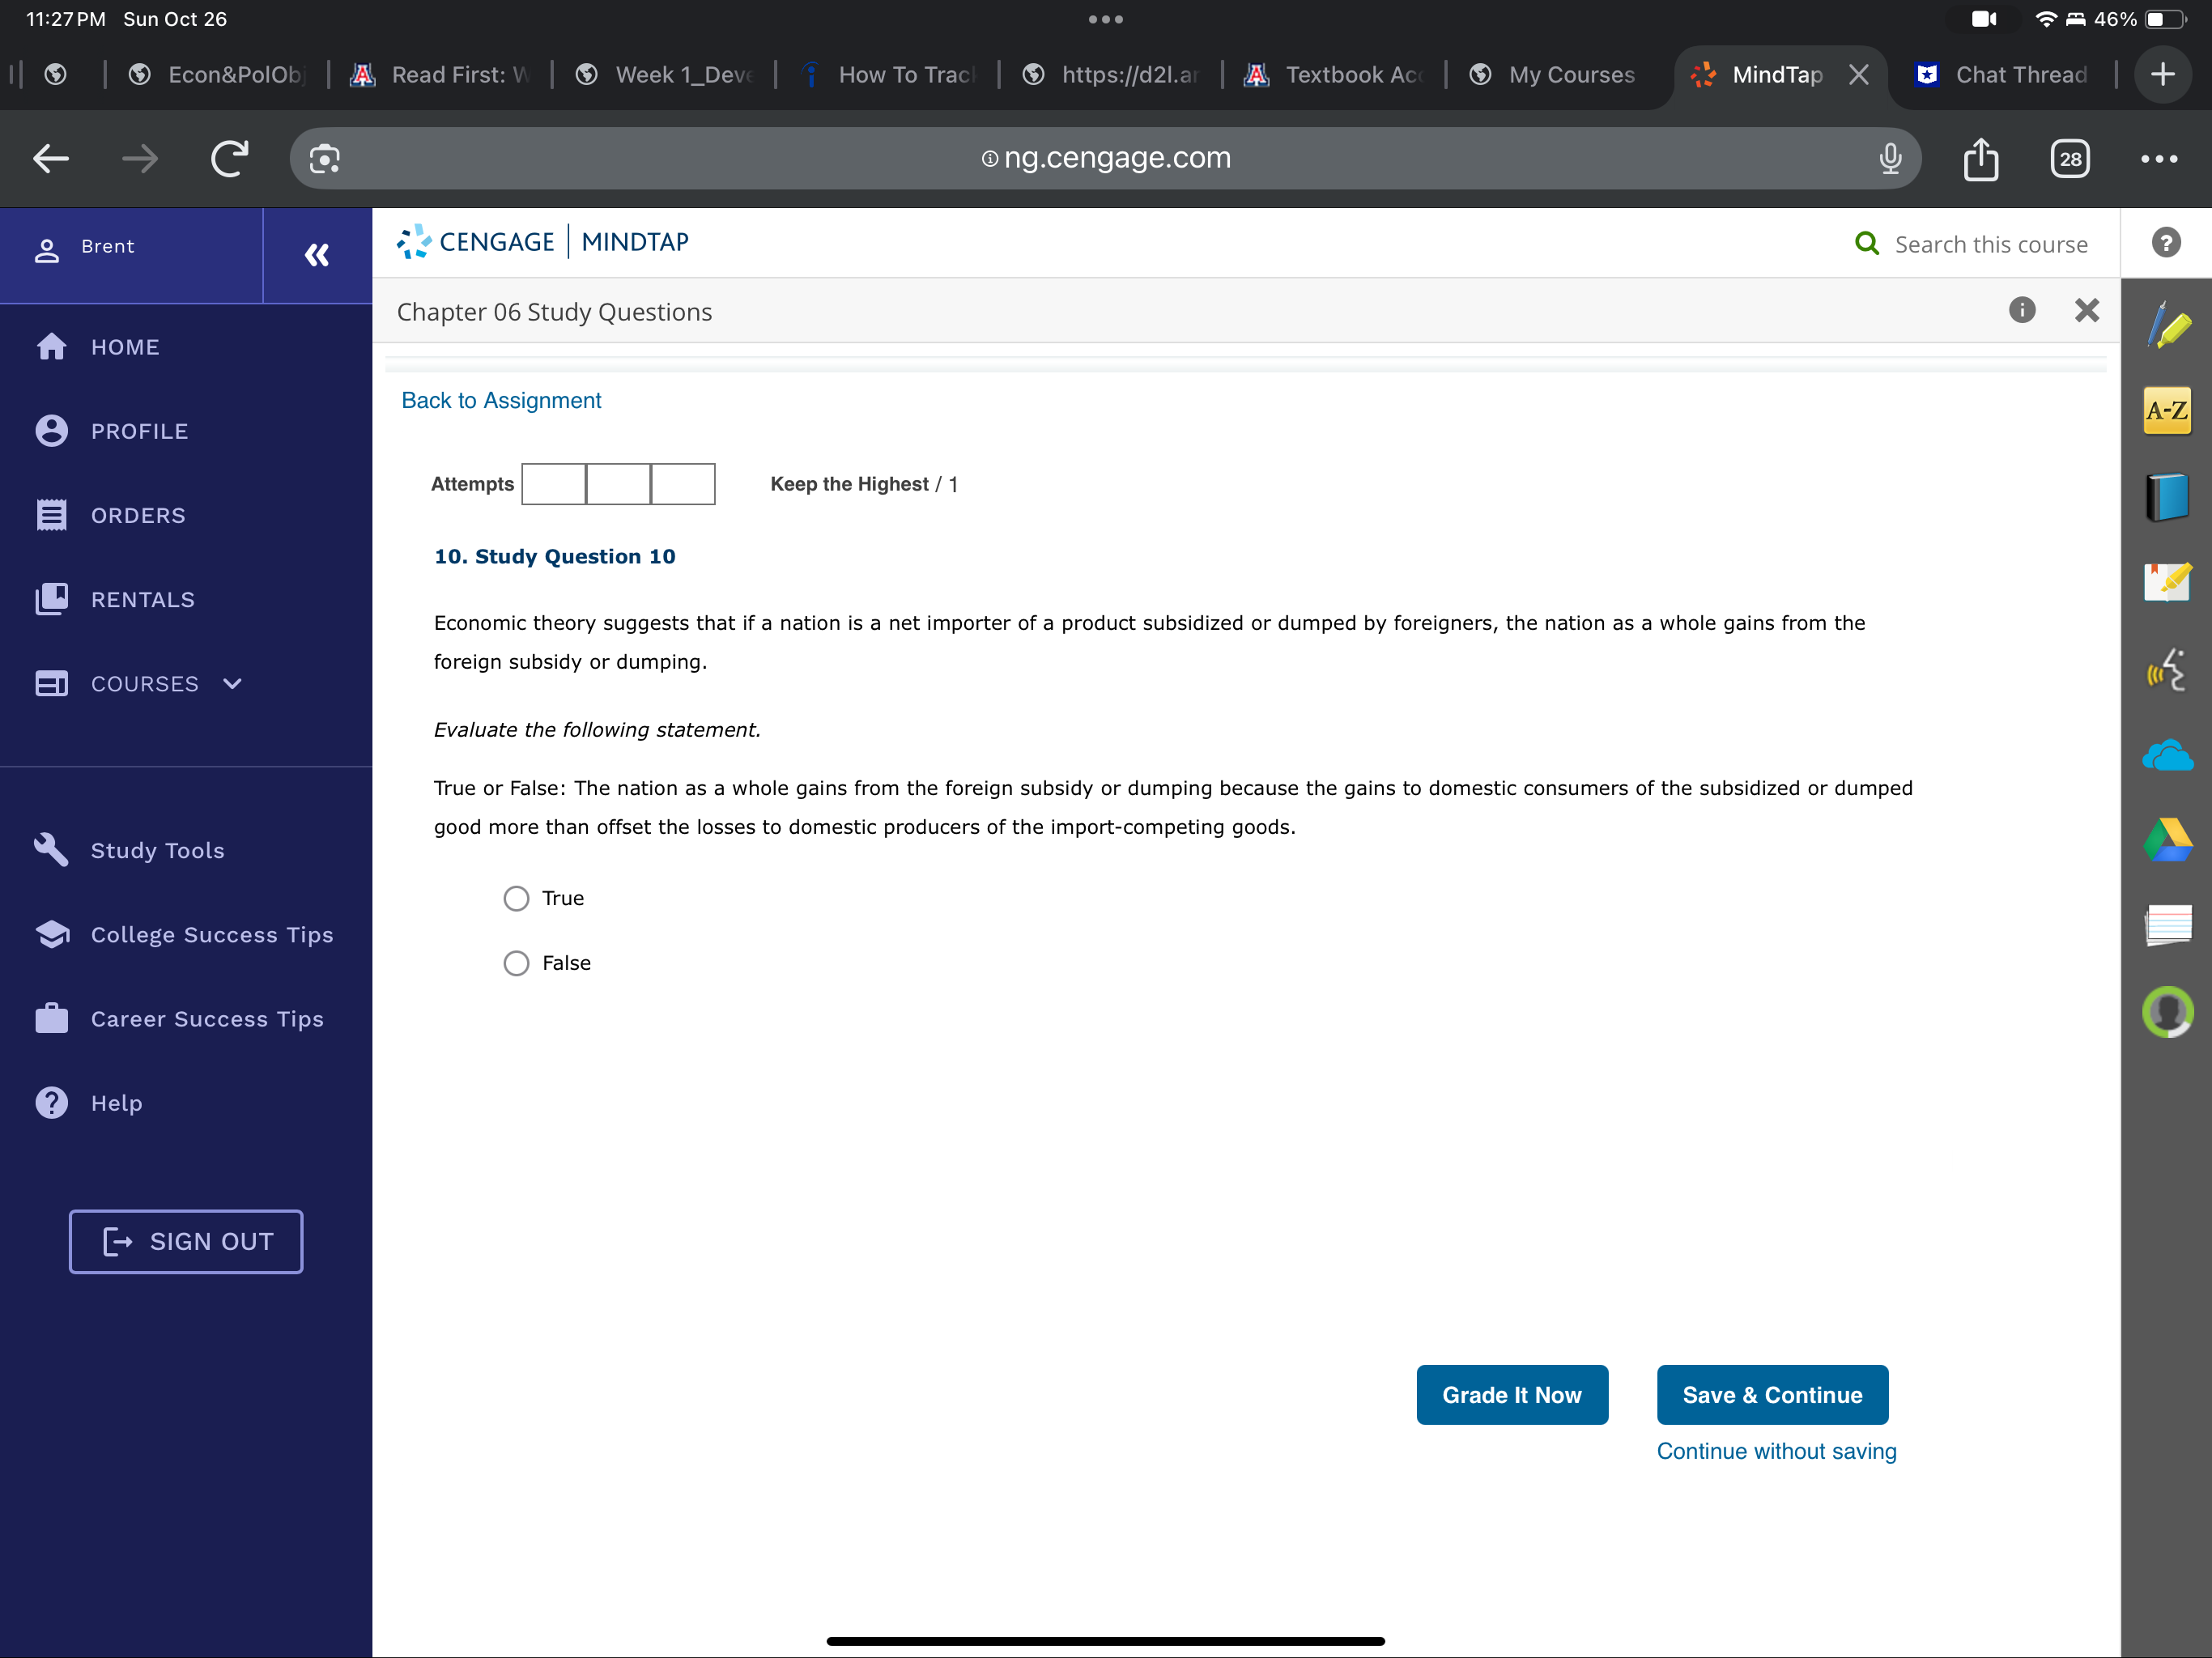Open the ReadSpeaker text-to-speech icon
2212x1658 pixels.
[x=2167, y=670]
